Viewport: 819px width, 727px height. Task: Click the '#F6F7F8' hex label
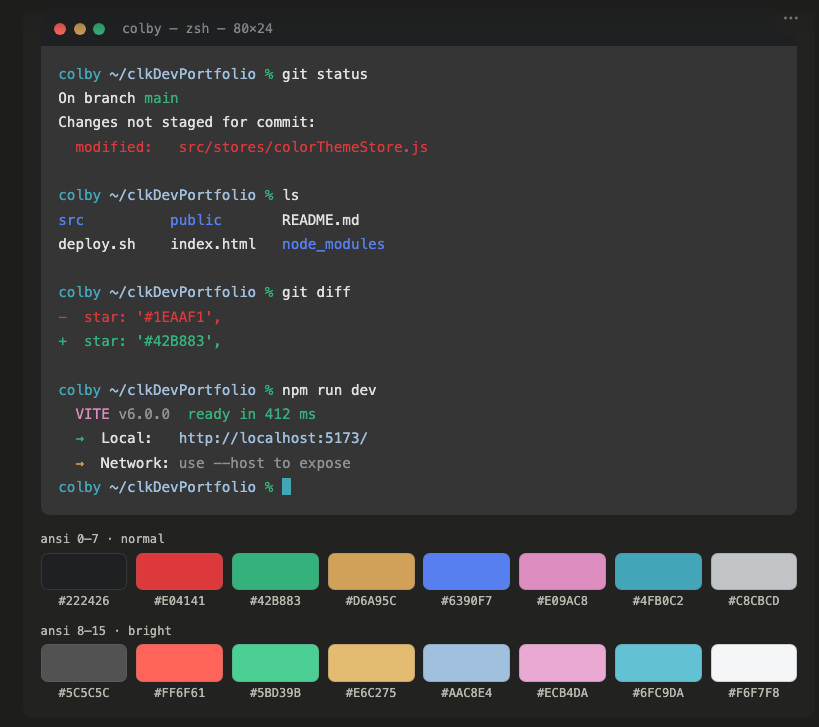click(754, 693)
